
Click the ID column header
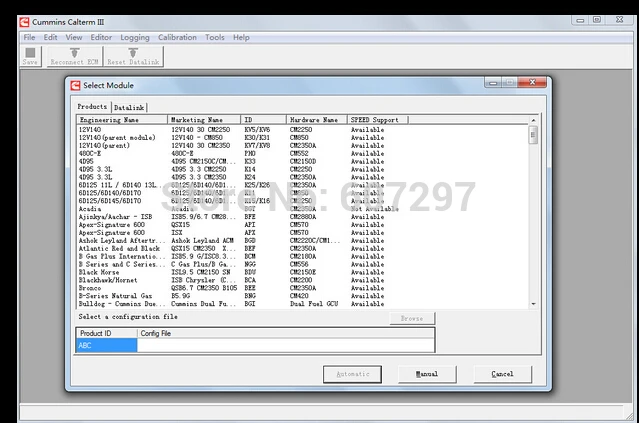(x=263, y=120)
